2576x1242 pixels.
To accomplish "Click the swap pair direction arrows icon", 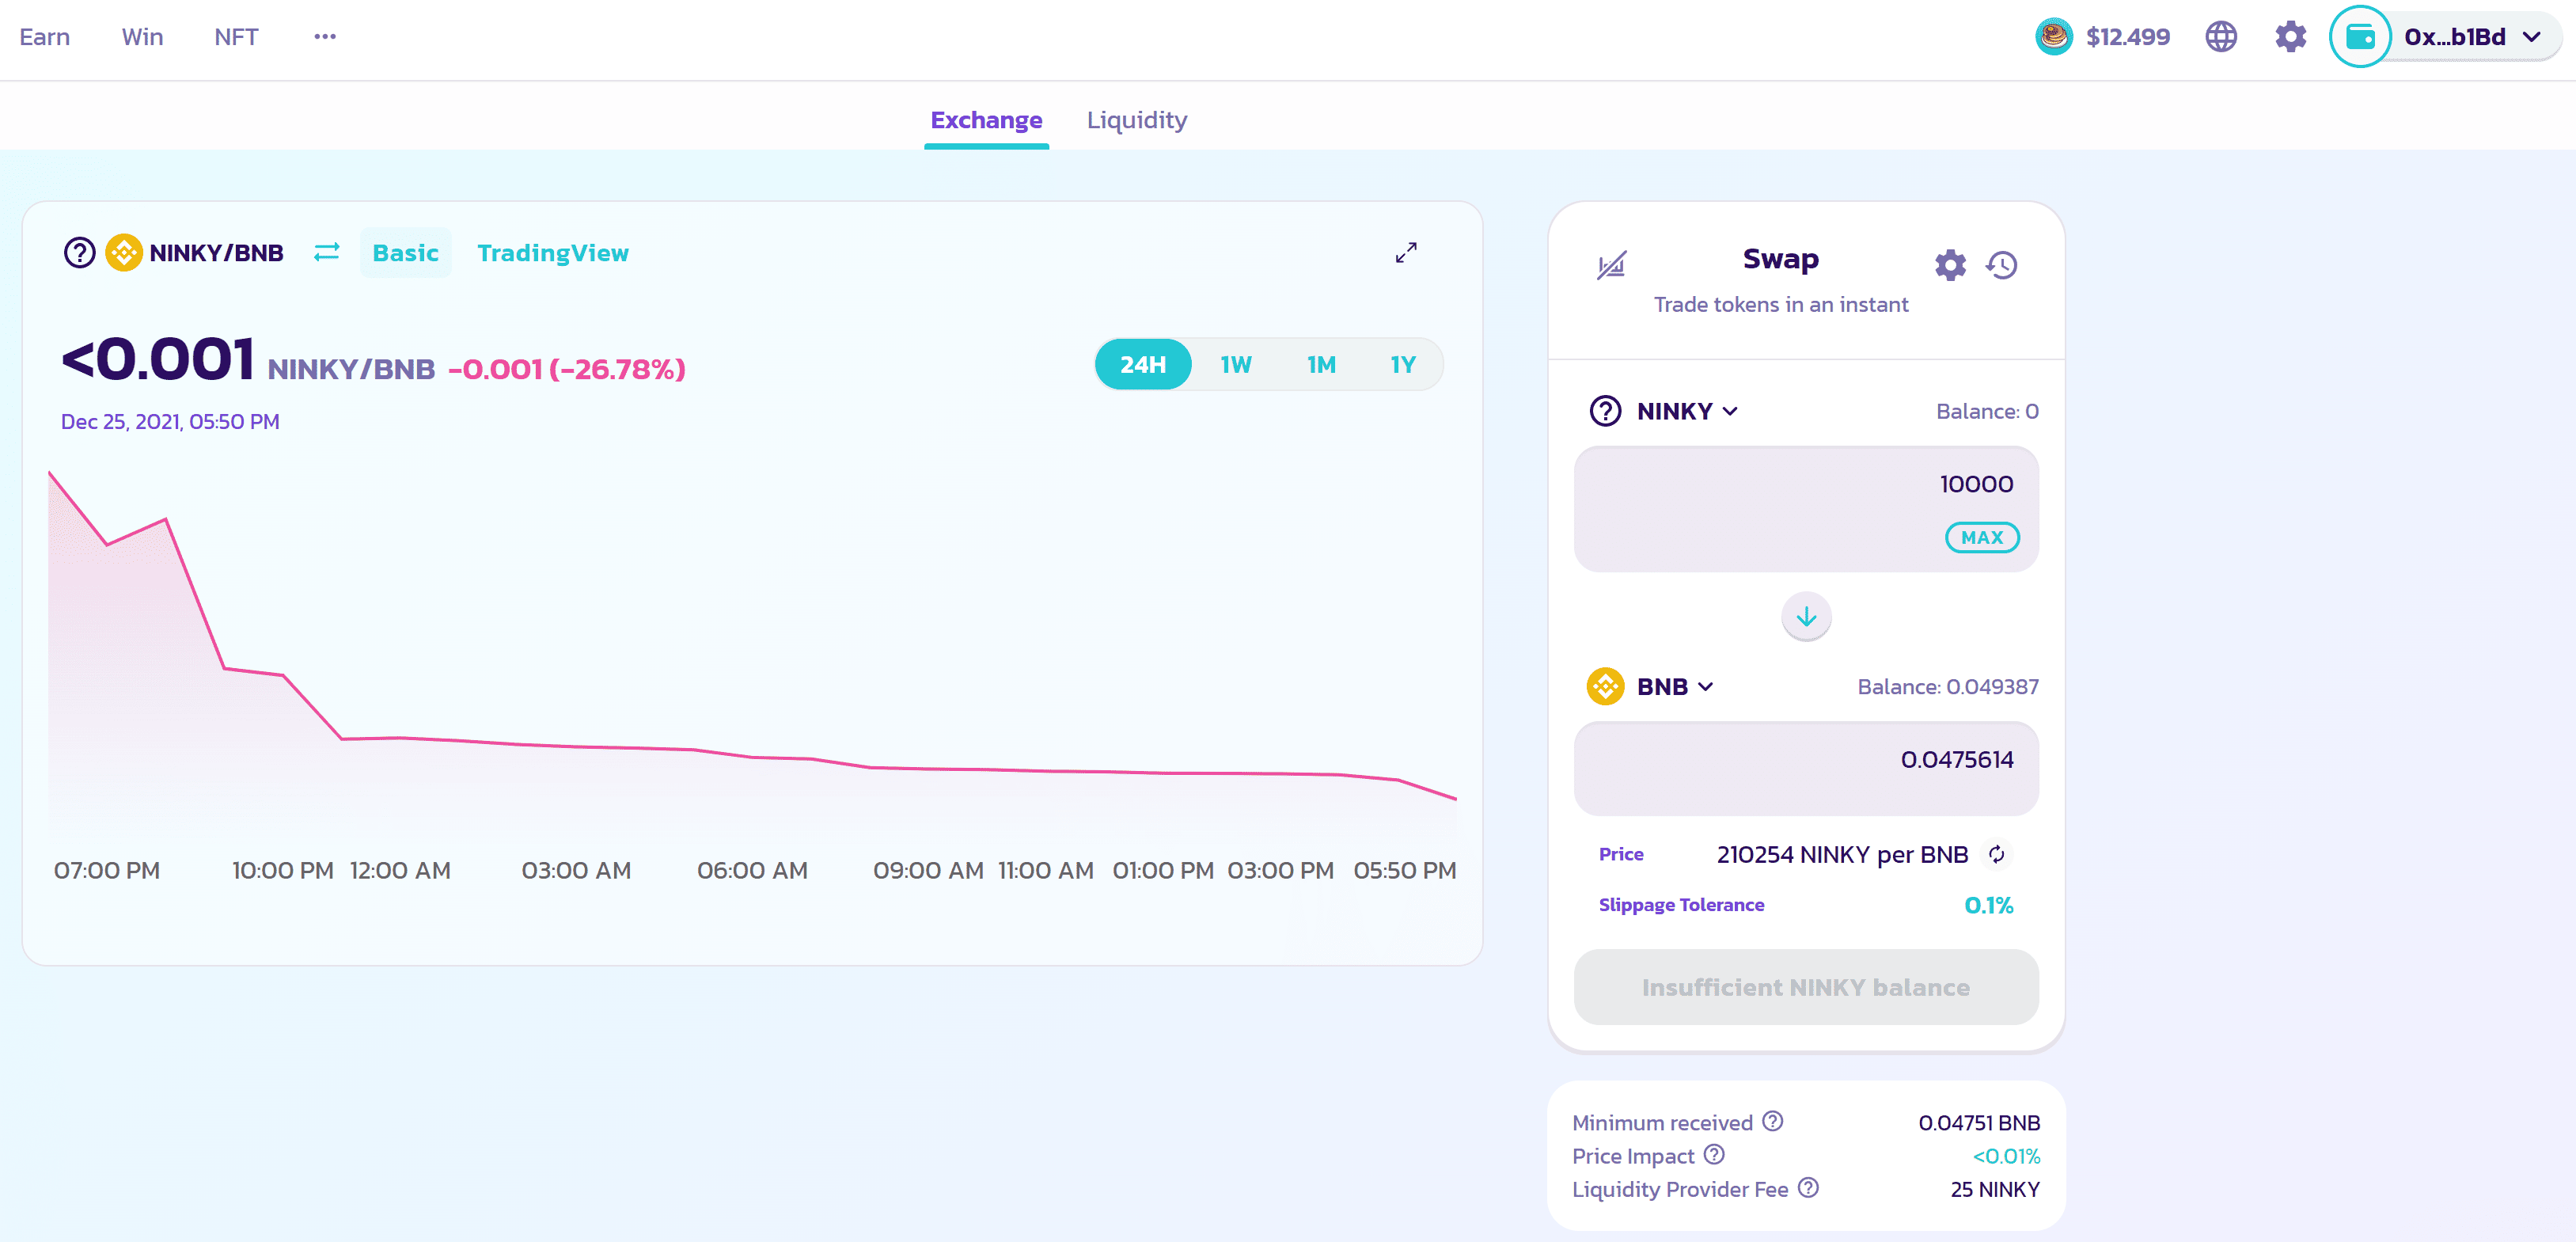I will pyautogui.click(x=326, y=252).
